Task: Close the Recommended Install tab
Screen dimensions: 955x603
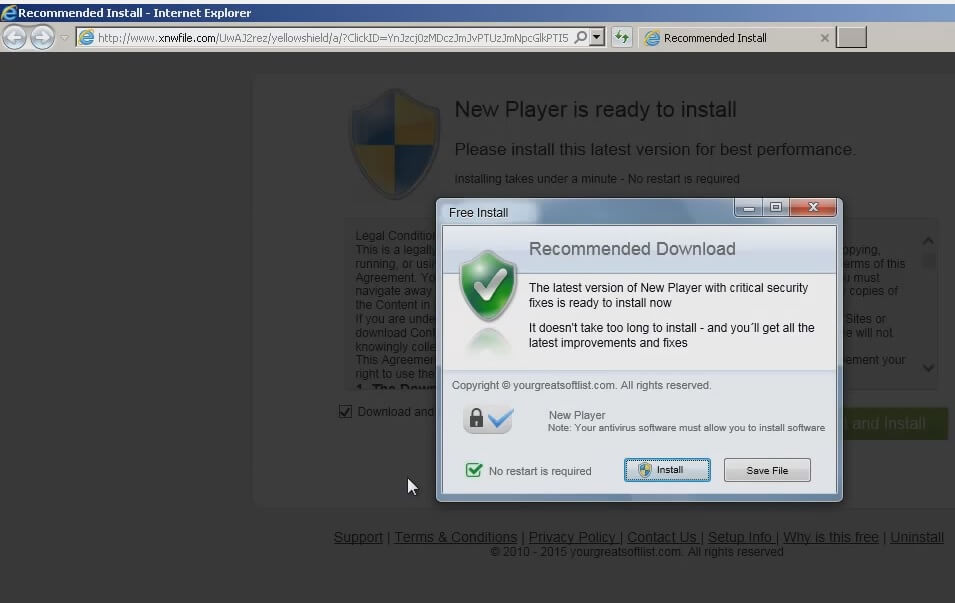Action: 824,38
